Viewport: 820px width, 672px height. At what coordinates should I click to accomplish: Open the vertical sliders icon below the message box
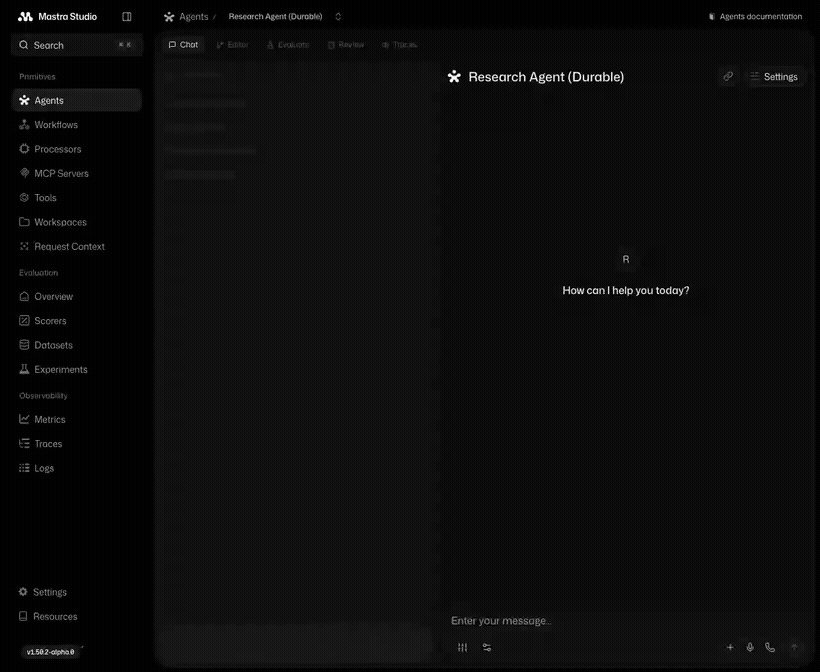(462, 647)
